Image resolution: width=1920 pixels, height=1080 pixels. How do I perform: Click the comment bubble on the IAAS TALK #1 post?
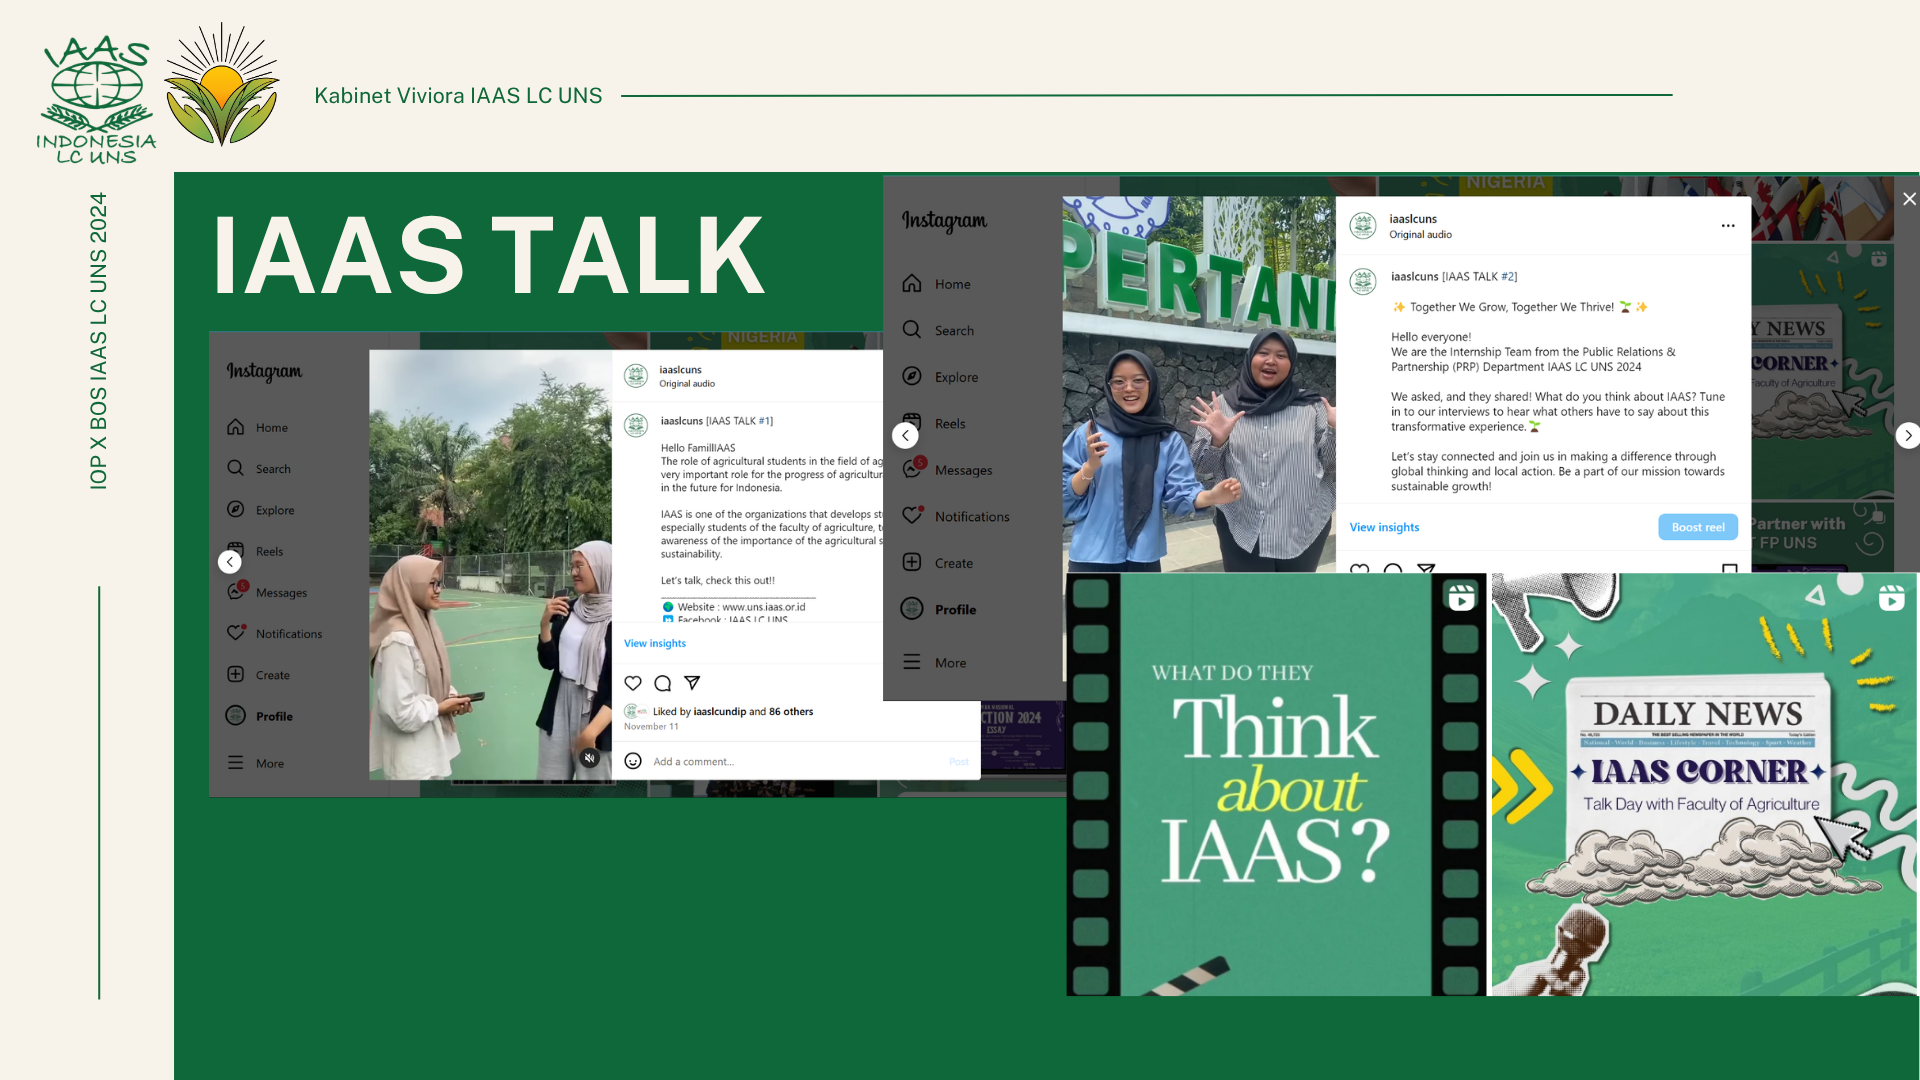662,683
